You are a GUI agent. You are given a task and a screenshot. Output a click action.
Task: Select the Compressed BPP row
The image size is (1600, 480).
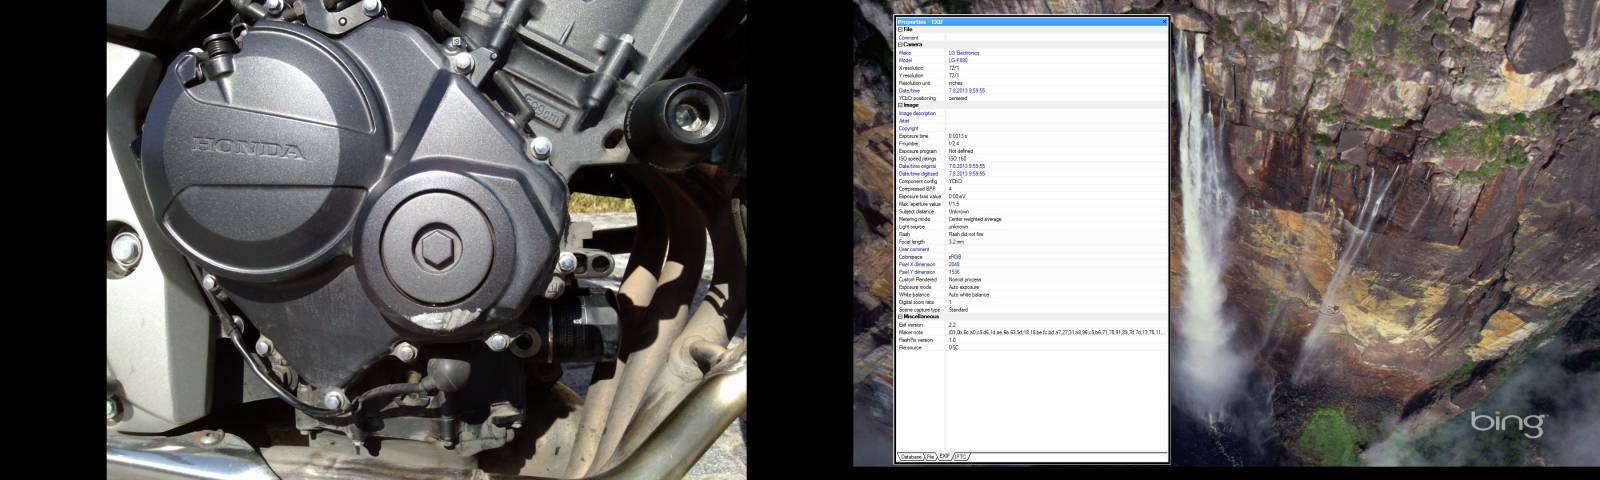1031,189
